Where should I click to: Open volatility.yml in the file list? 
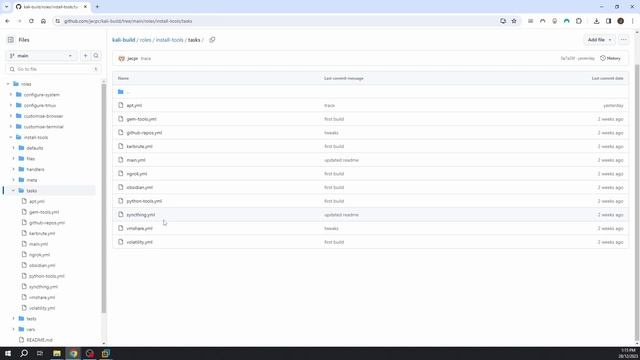[x=139, y=242]
